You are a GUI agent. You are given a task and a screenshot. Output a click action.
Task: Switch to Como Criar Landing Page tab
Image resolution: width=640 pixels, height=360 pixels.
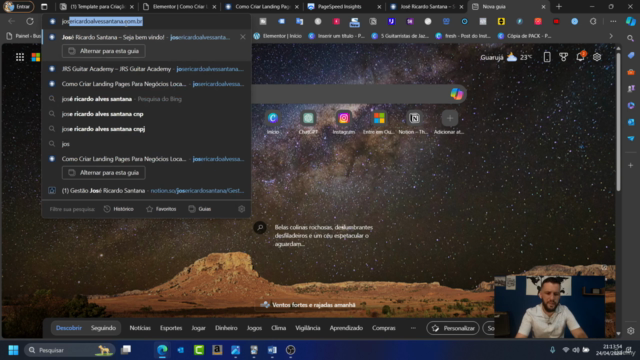[262, 7]
